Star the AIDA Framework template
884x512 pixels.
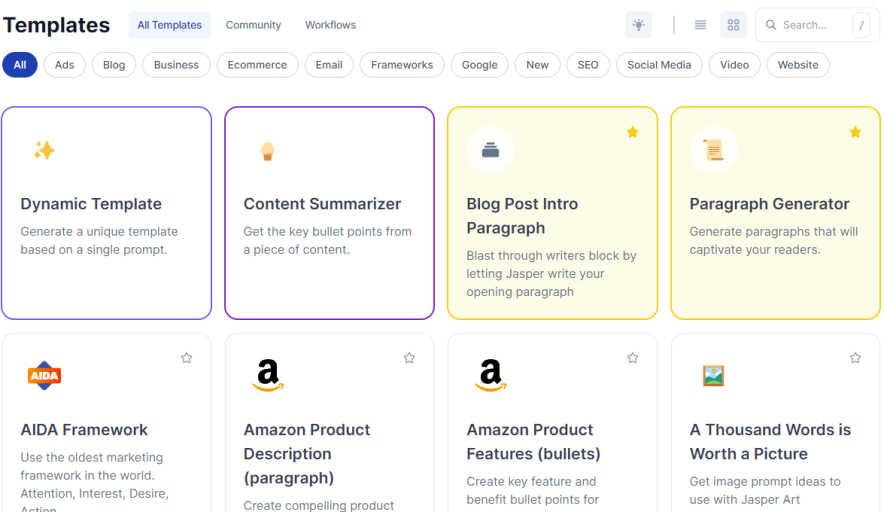(186, 358)
